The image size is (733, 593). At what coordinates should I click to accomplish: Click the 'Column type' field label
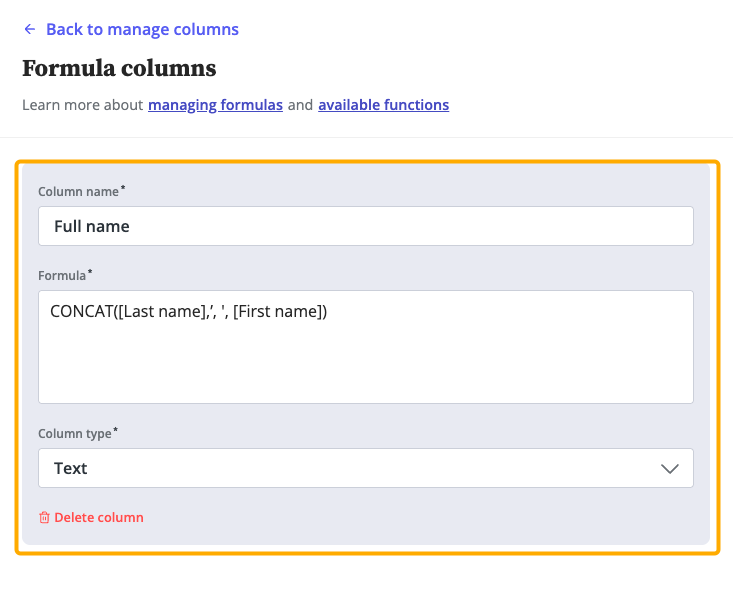click(x=76, y=434)
